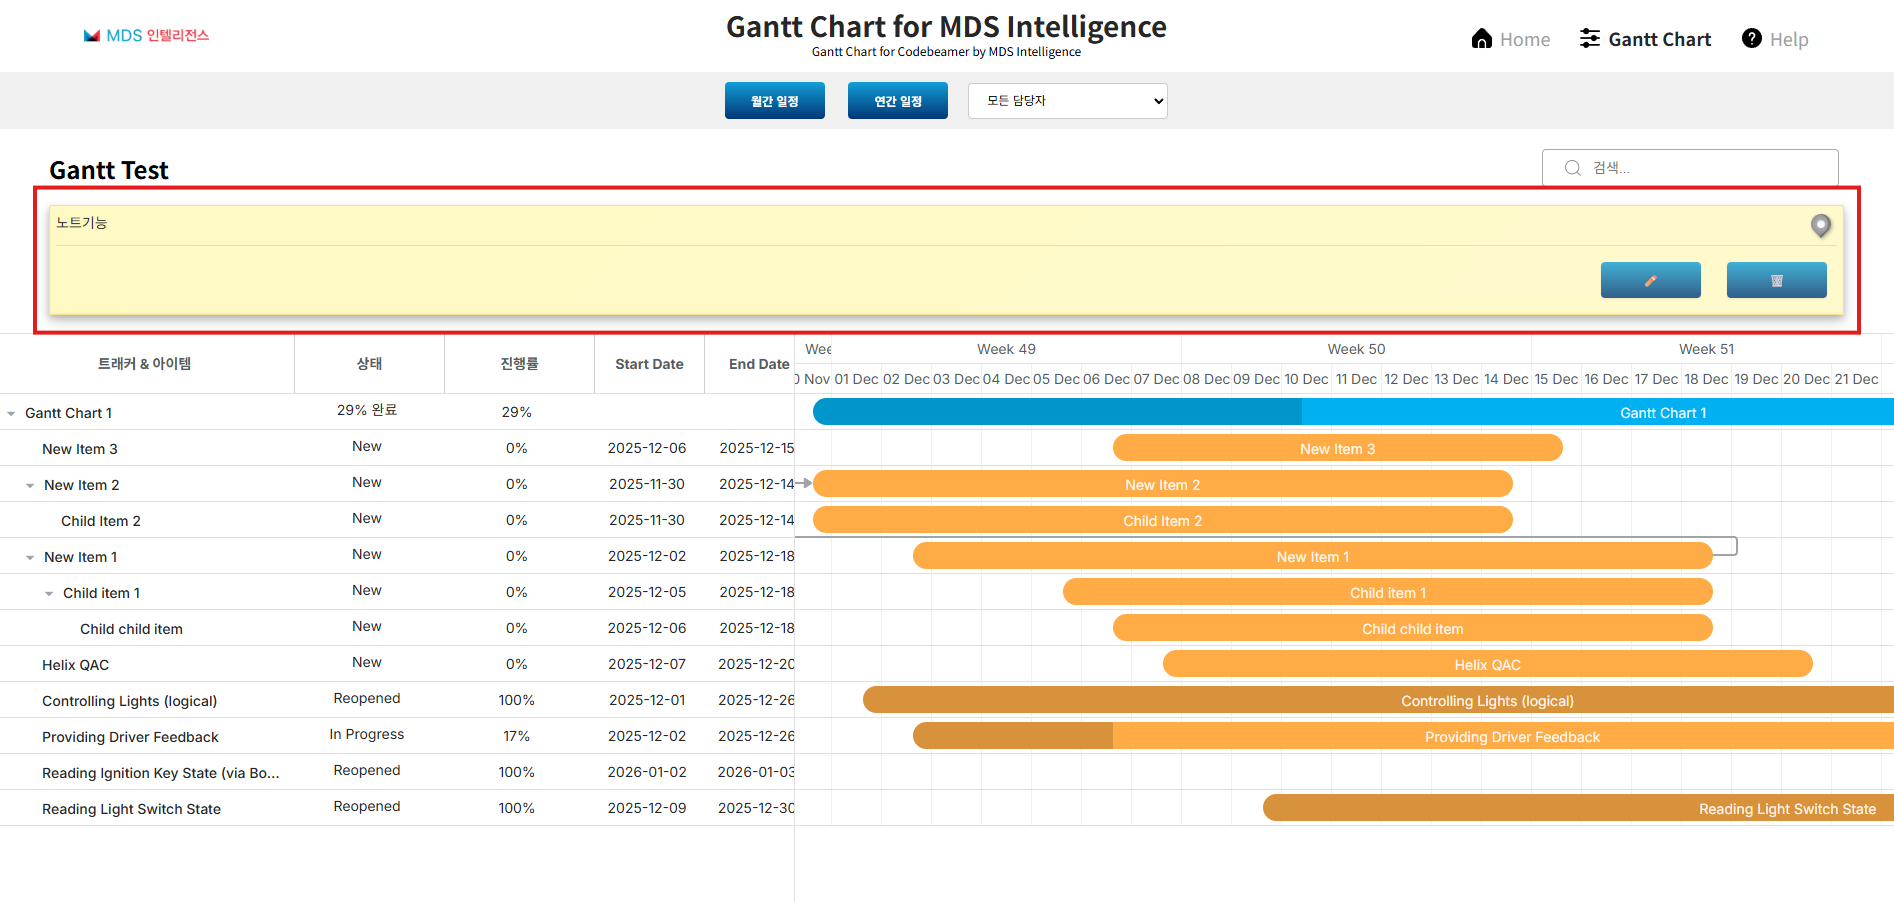The height and width of the screenshot is (902, 1894).
Task: Click the New Item 3 bar on the timeline
Action: (x=1337, y=448)
